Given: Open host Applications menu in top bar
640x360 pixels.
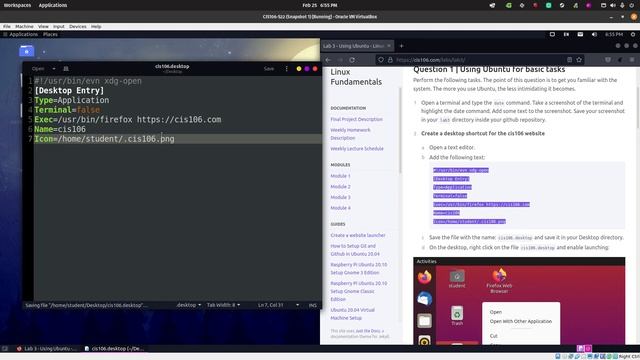Looking at the screenshot, I should [53, 5].
